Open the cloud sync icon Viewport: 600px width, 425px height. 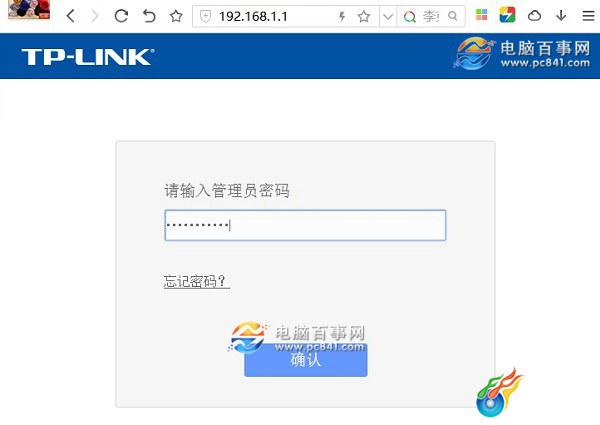(534, 16)
